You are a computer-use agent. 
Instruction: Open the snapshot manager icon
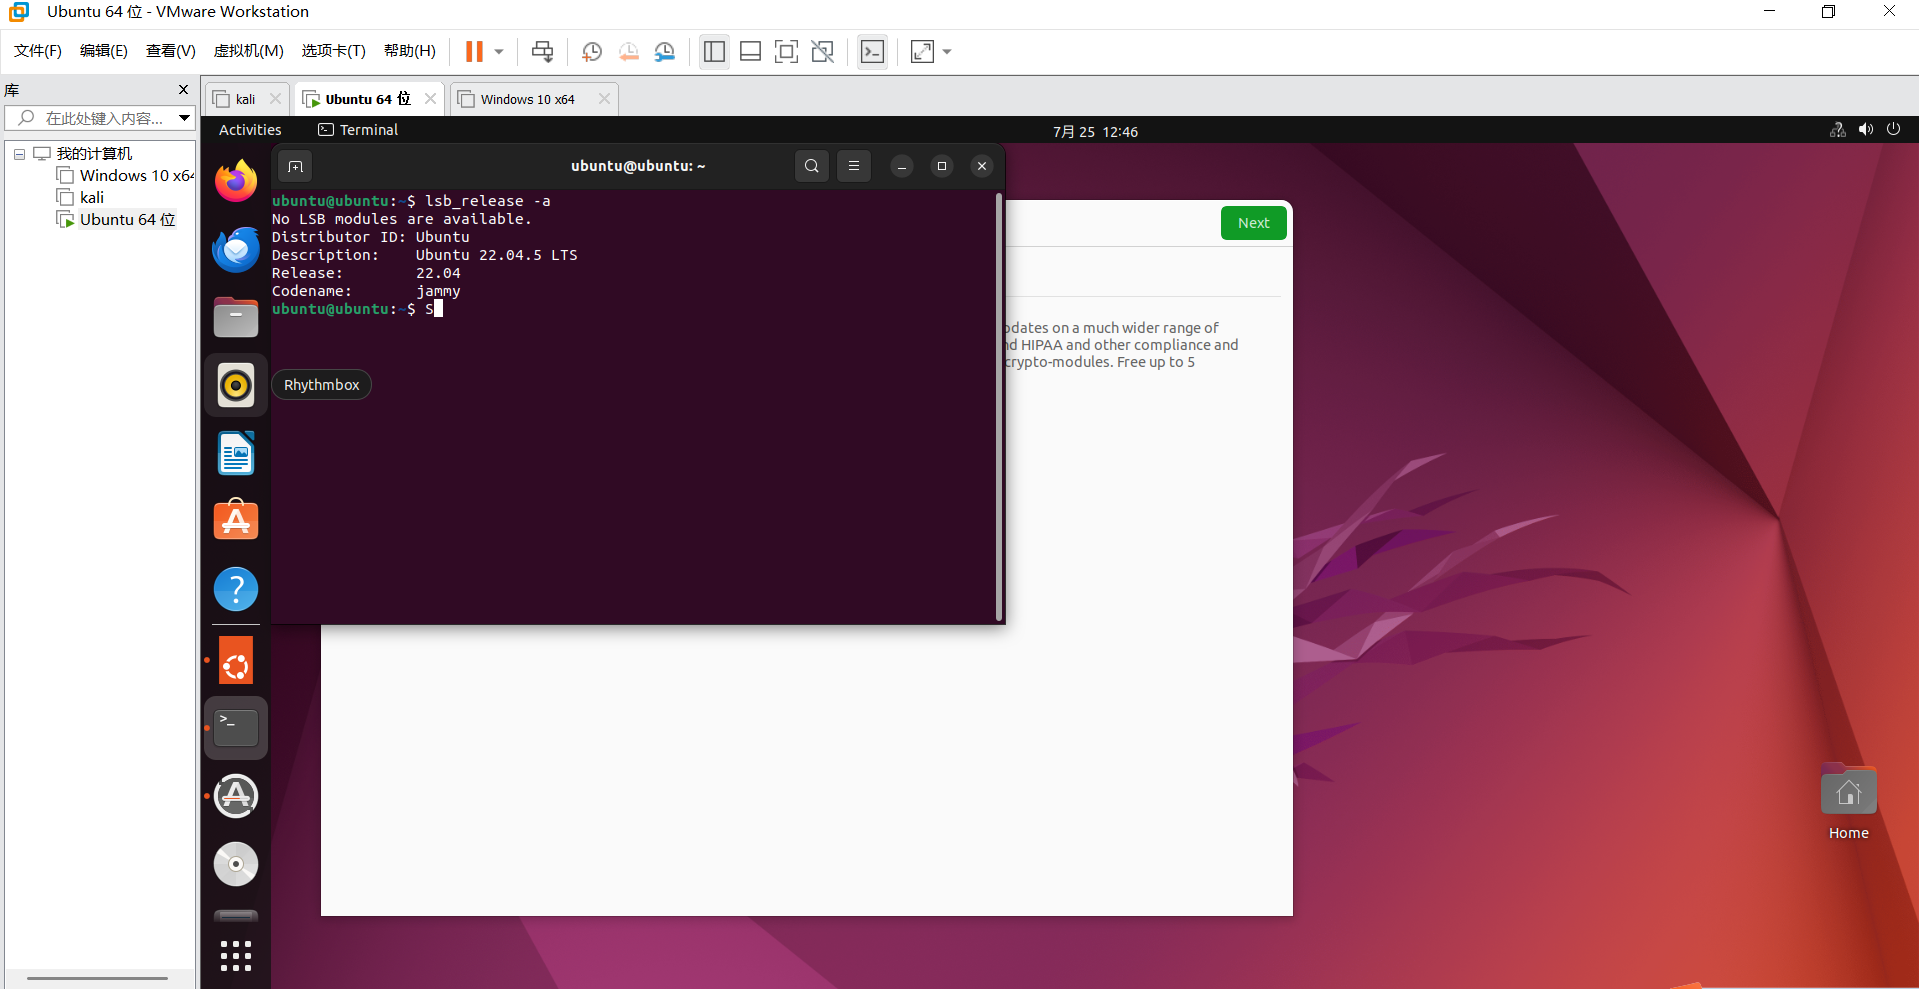pyautogui.click(x=665, y=52)
